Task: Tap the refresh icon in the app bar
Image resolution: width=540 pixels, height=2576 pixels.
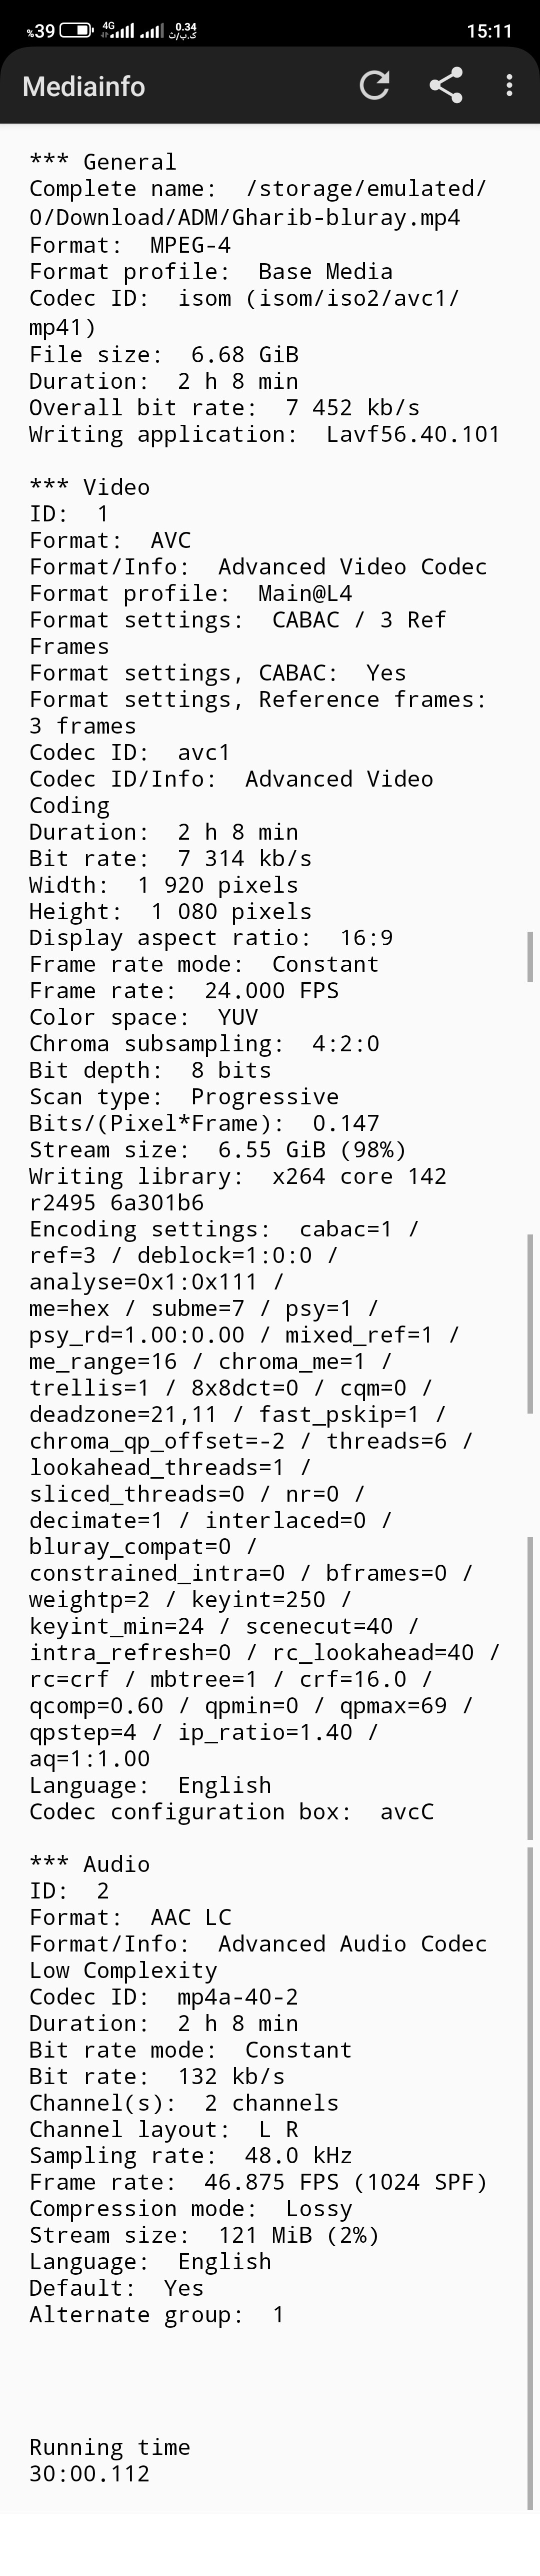Action: 374,86
